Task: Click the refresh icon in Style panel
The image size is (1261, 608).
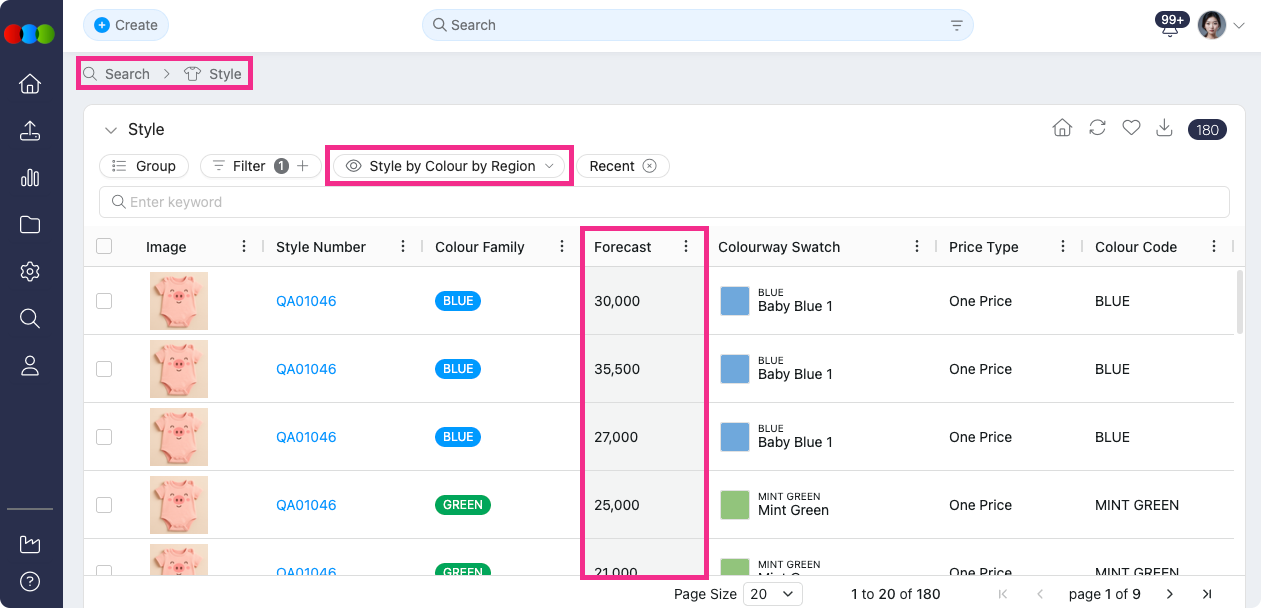Action: click(1097, 128)
